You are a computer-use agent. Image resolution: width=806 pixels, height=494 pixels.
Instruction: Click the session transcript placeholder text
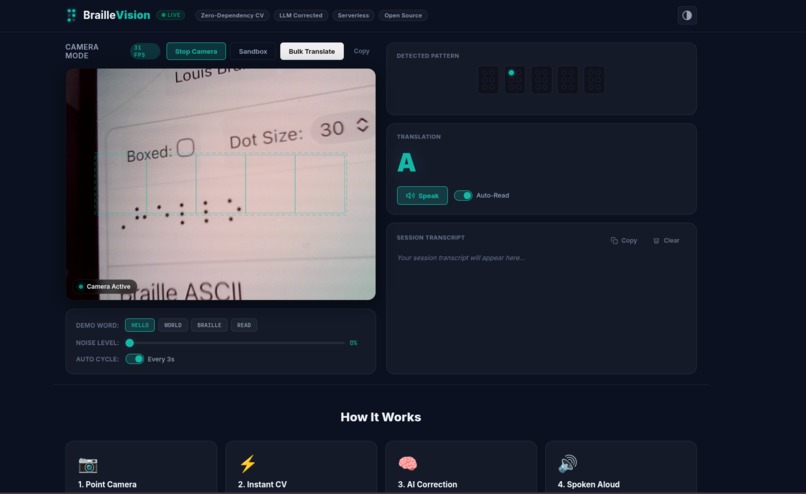pyautogui.click(x=461, y=258)
